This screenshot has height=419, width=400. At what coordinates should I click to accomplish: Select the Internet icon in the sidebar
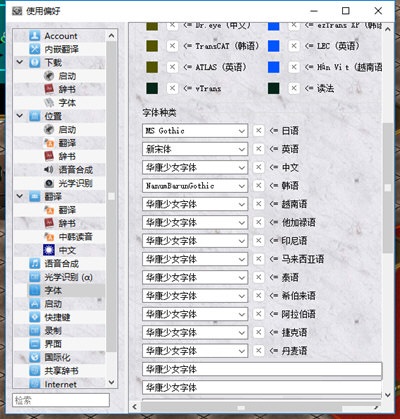[x=35, y=383]
